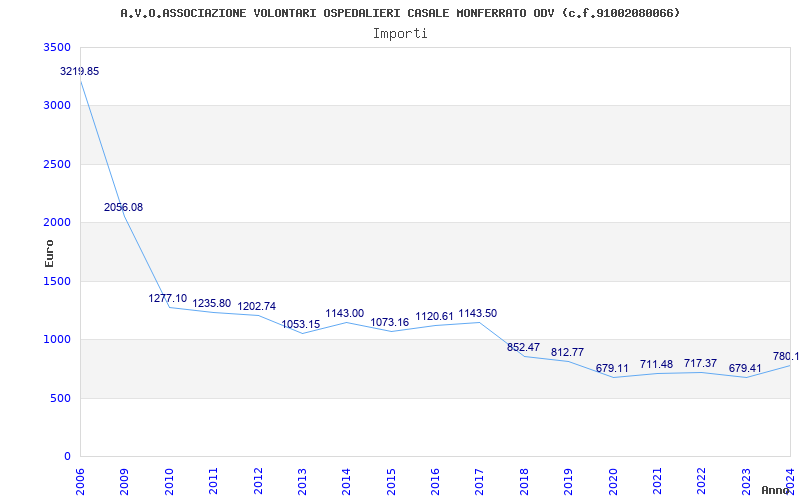Select the 1235.80 value label
Image resolution: width=800 pixels, height=500 pixels.
[212, 304]
